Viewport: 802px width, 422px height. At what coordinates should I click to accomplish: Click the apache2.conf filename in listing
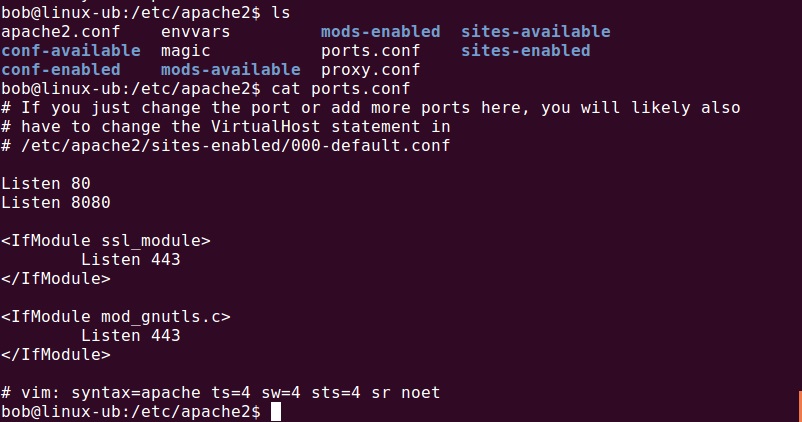tap(60, 32)
